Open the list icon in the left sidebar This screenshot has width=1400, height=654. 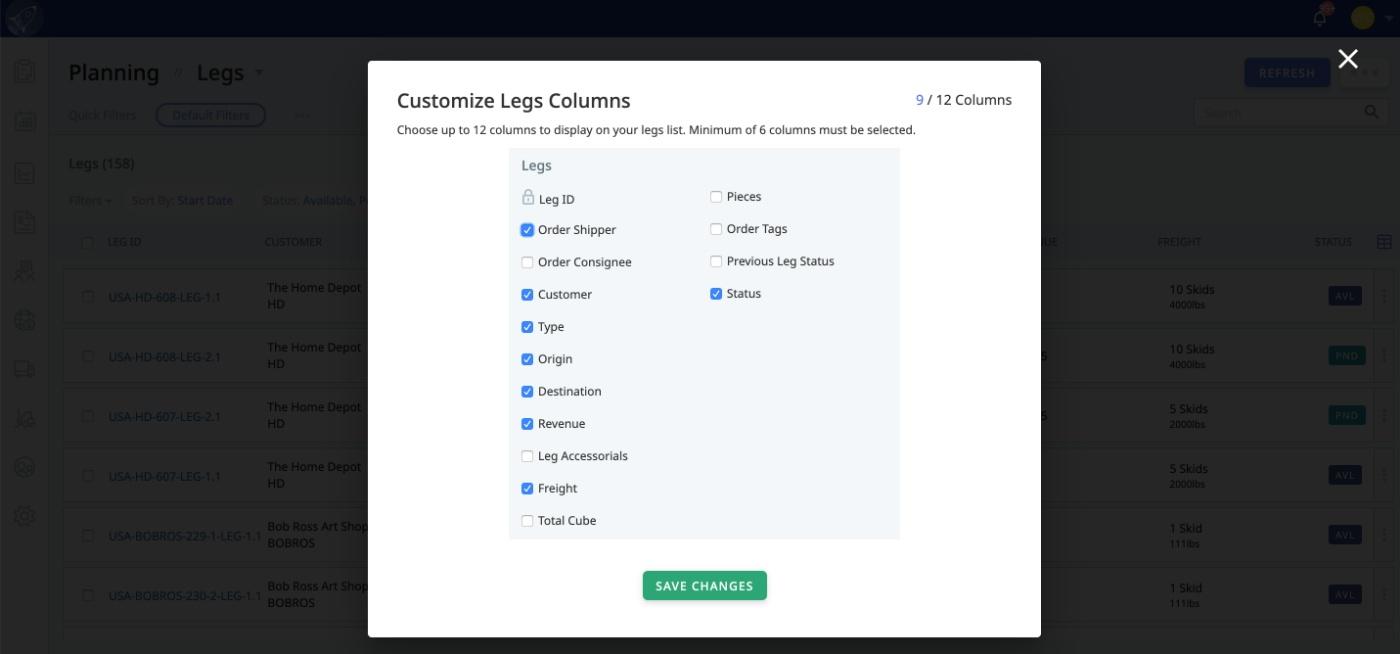tap(24, 172)
